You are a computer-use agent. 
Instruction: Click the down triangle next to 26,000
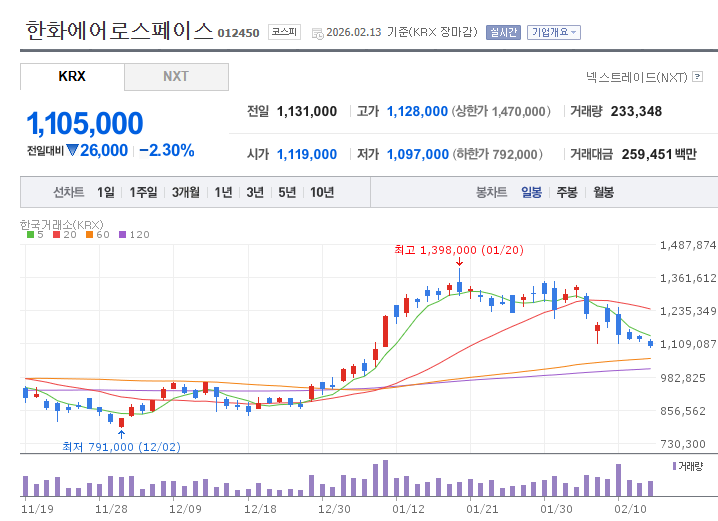pyautogui.click(x=72, y=150)
